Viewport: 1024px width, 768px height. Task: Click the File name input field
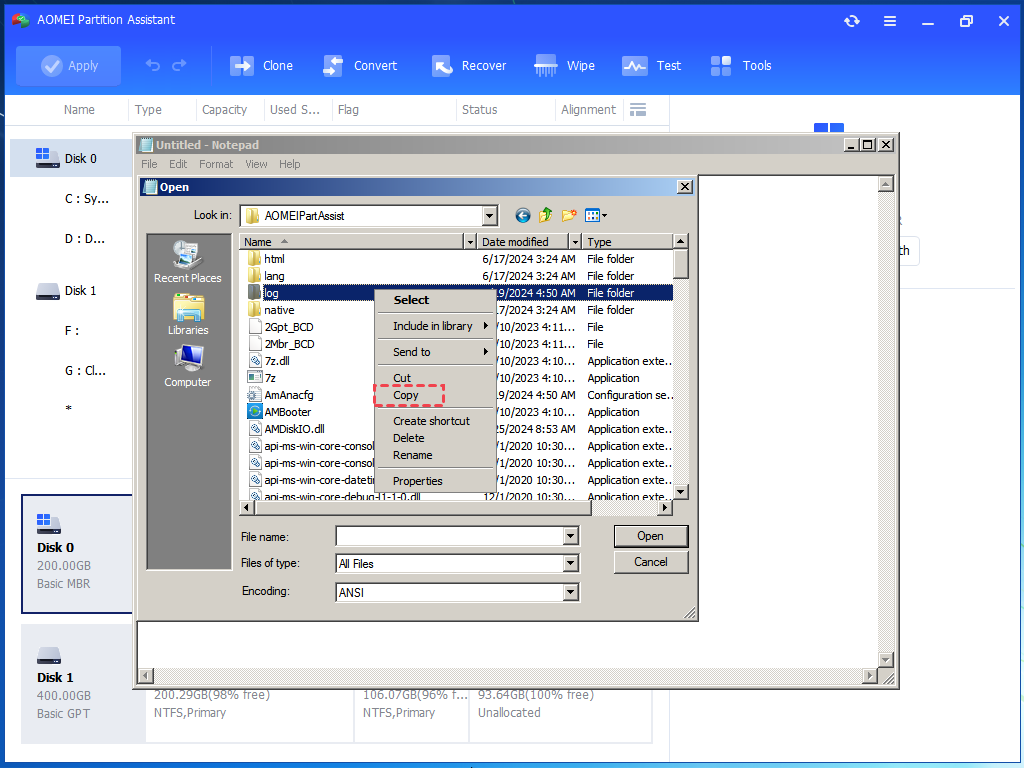tap(451, 536)
